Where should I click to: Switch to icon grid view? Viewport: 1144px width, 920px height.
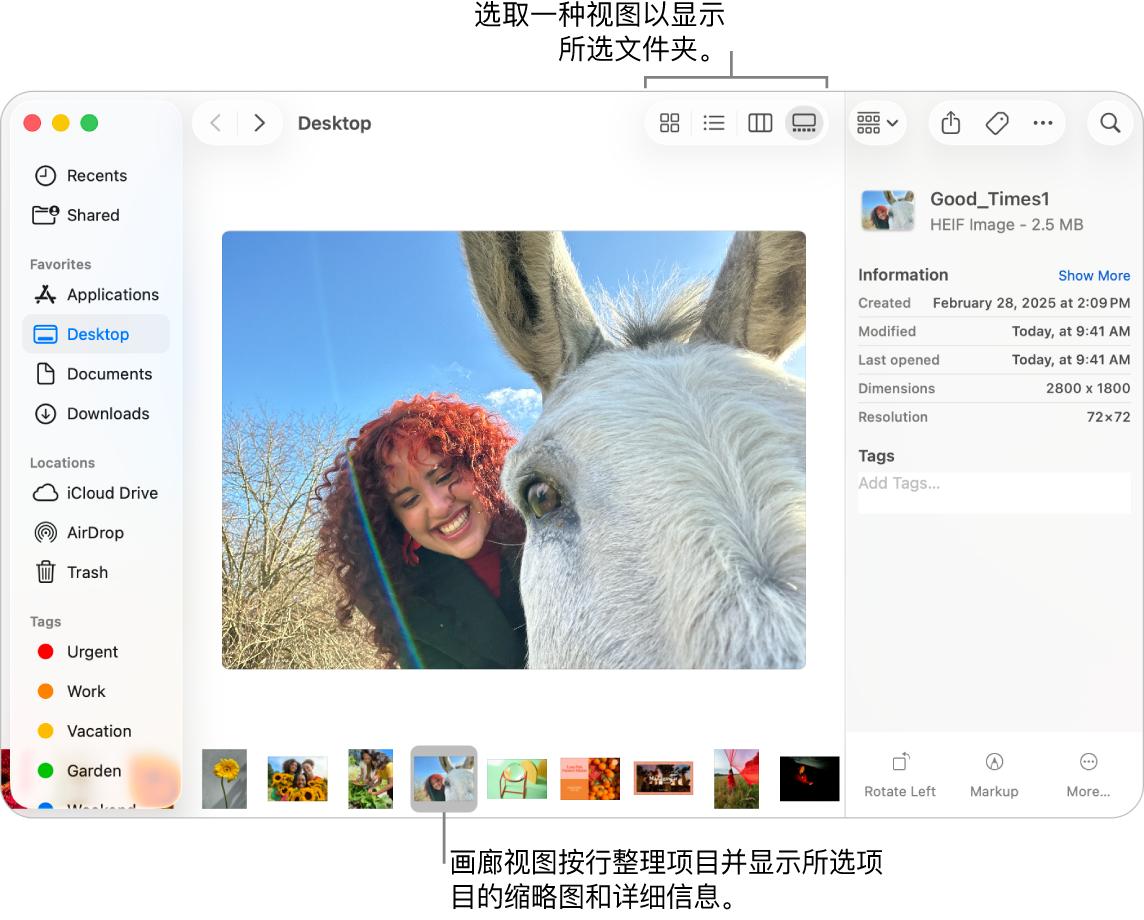670,123
